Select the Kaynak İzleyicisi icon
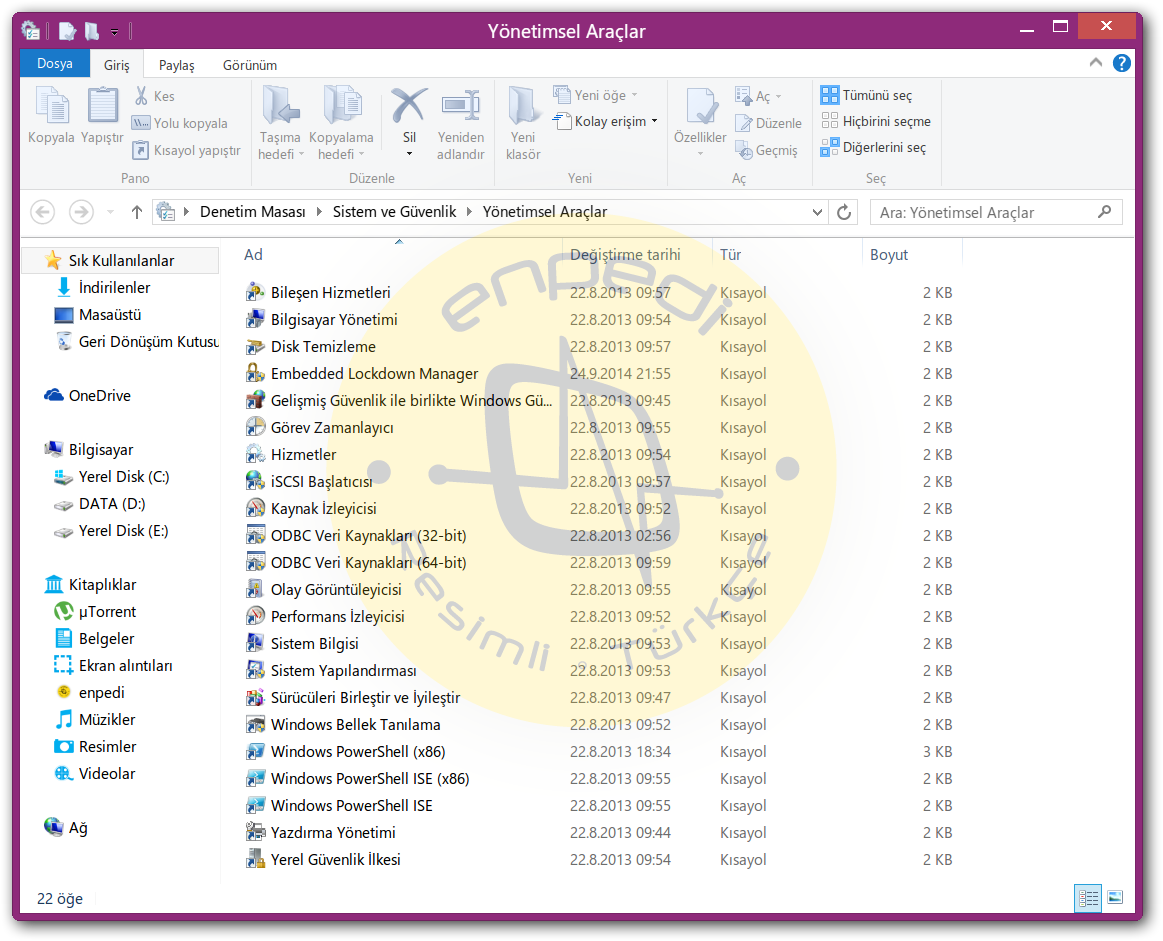The height and width of the screenshot is (941, 1163). pyautogui.click(x=255, y=508)
